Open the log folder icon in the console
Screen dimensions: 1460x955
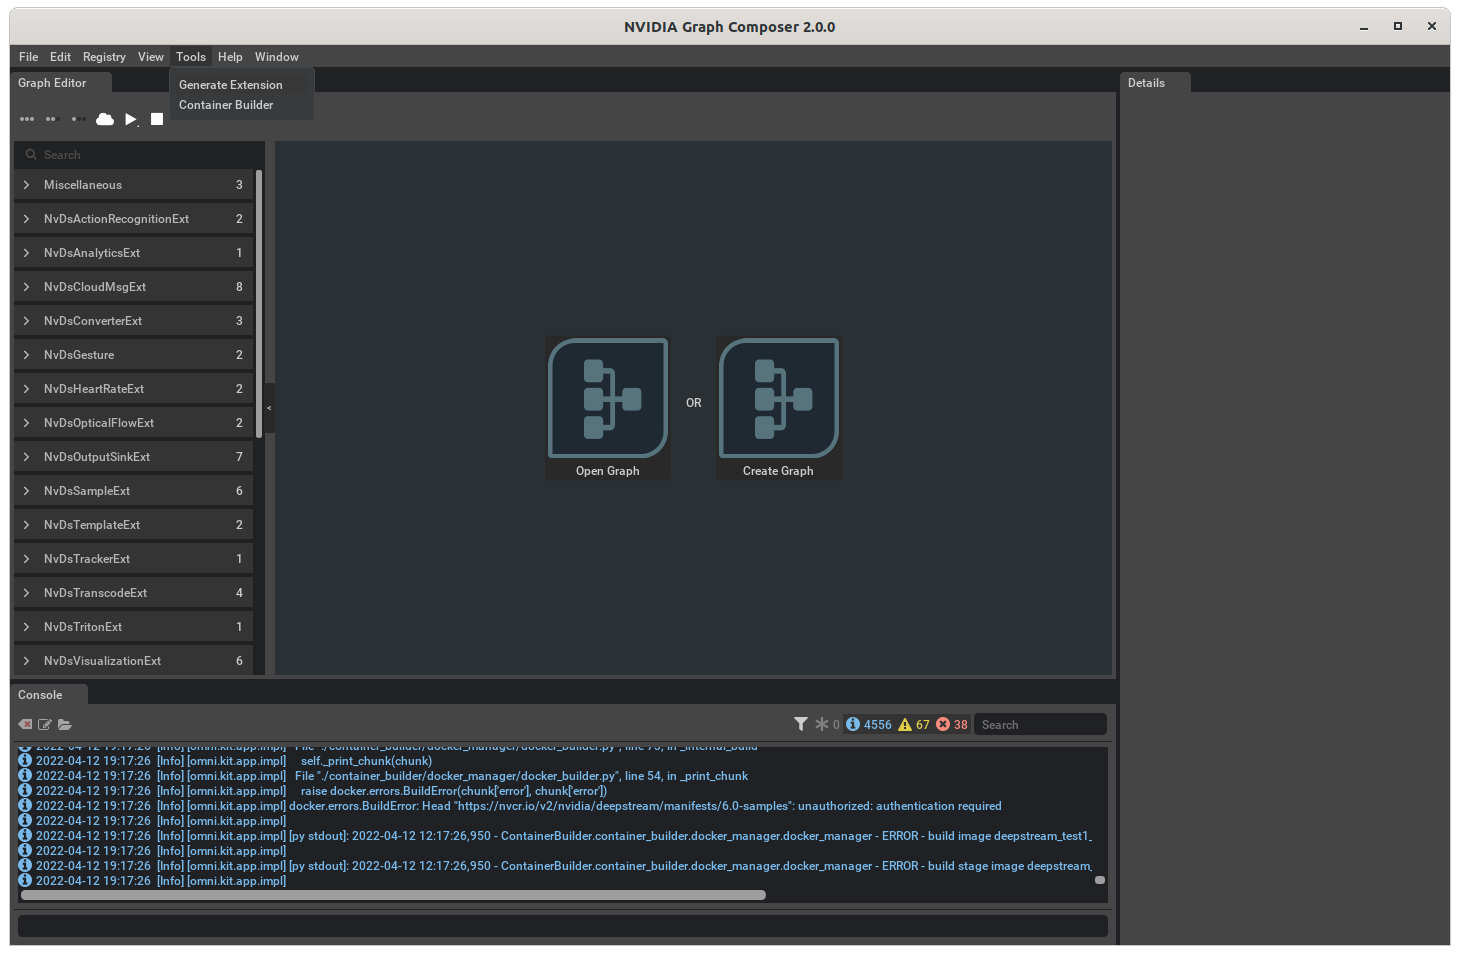tap(65, 724)
